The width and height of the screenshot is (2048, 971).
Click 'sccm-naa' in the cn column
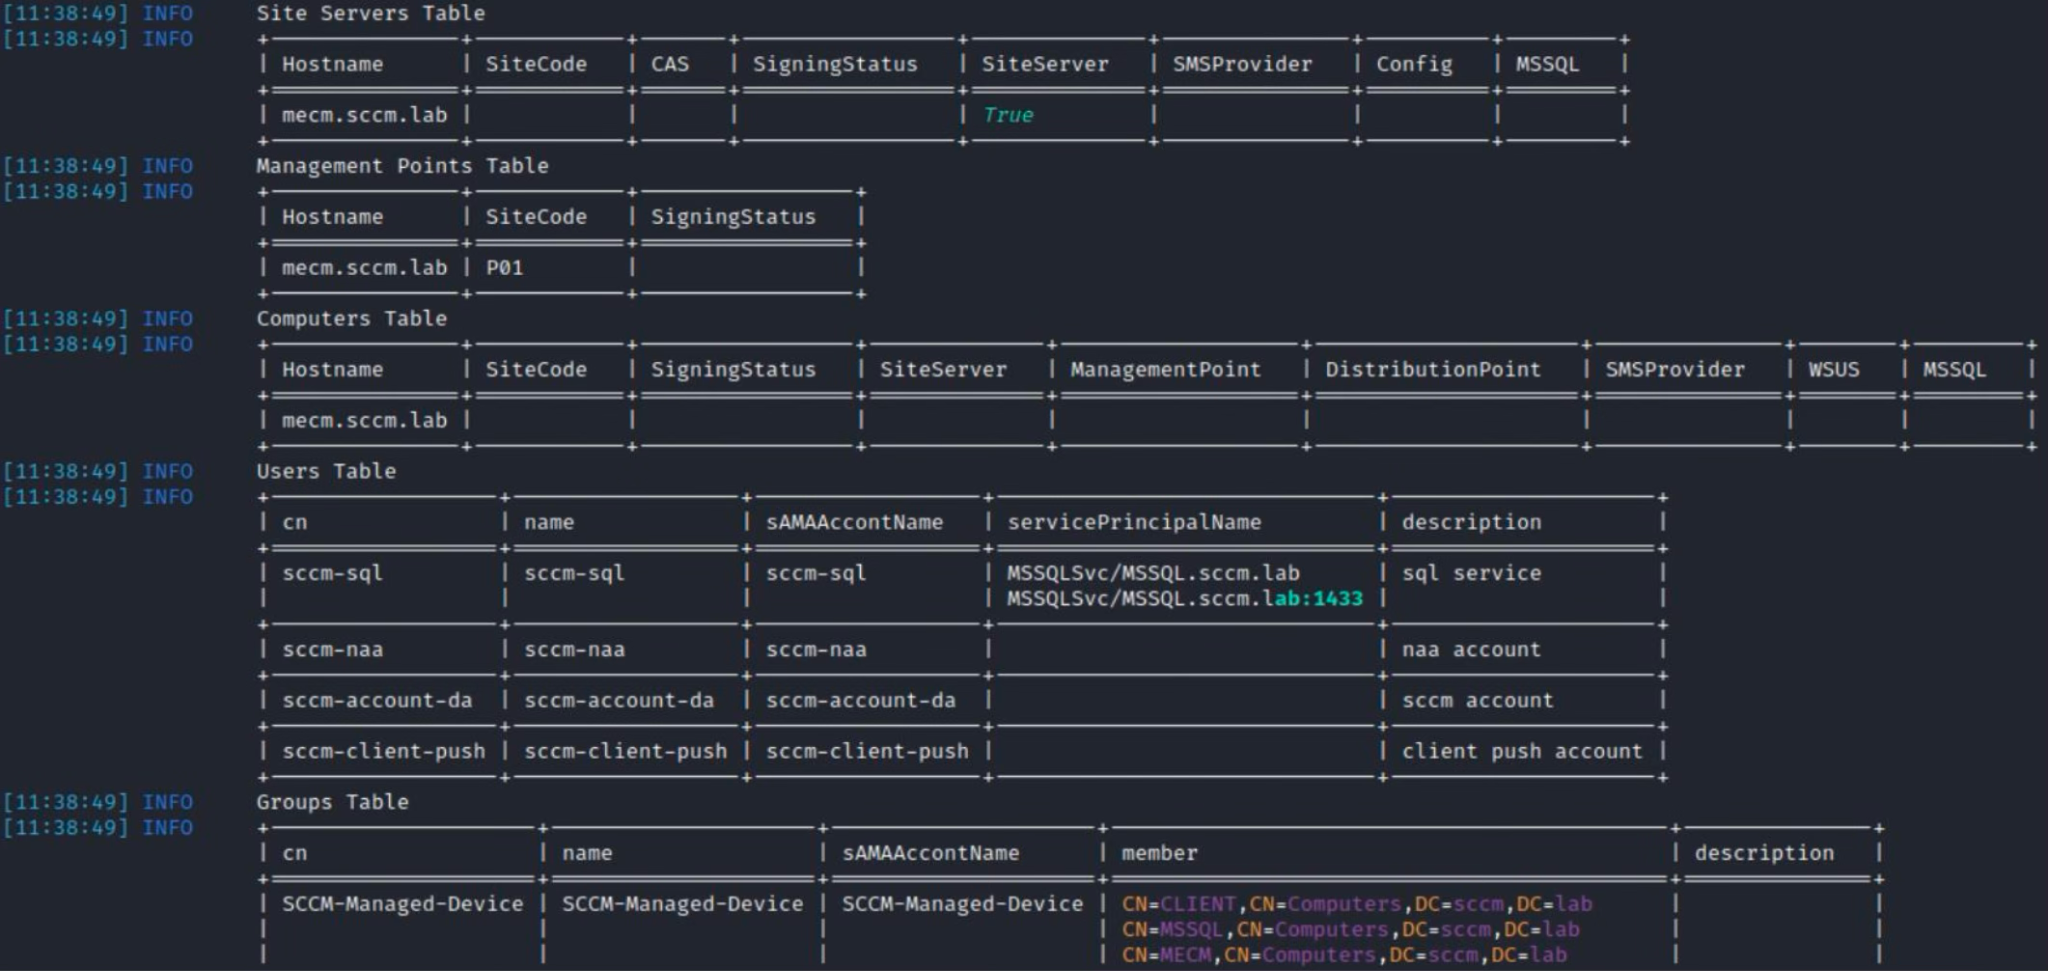coord(332,650)
